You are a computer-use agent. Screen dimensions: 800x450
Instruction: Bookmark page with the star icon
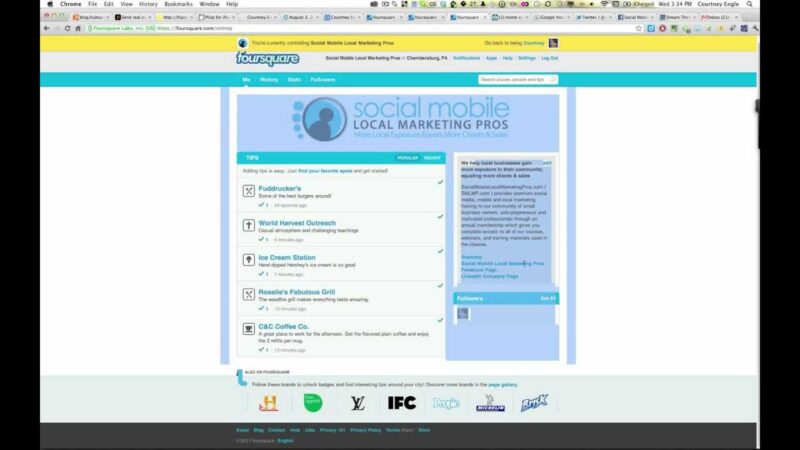(639, 29)
